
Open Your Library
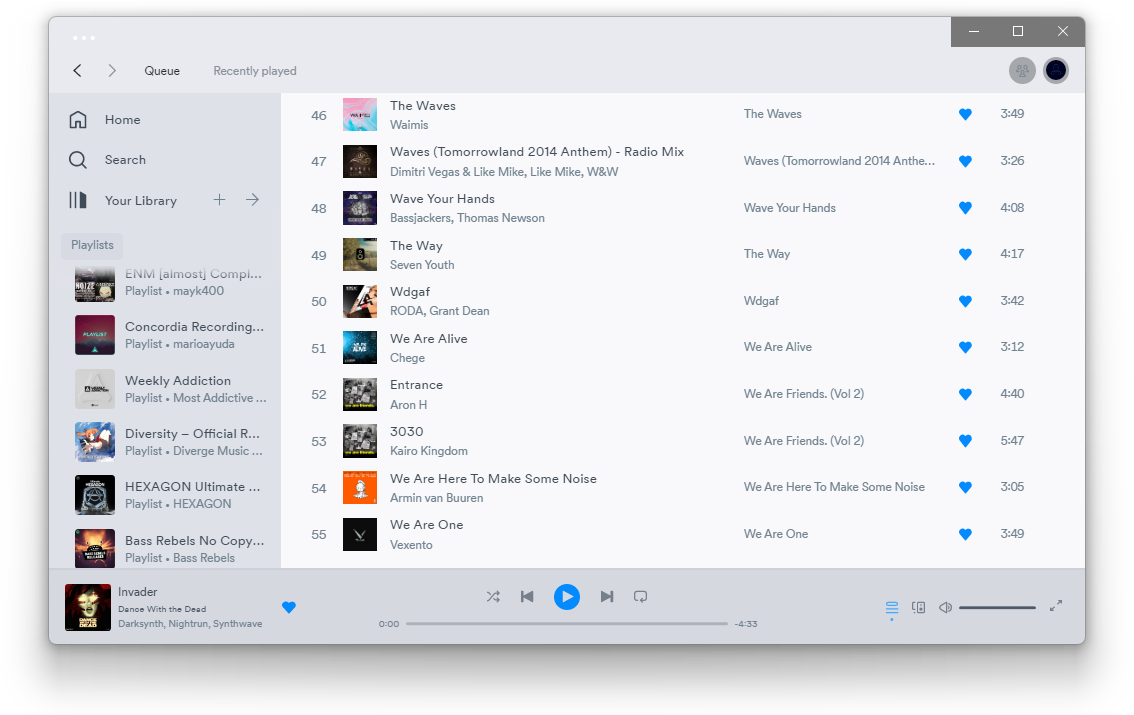point(123,200)
